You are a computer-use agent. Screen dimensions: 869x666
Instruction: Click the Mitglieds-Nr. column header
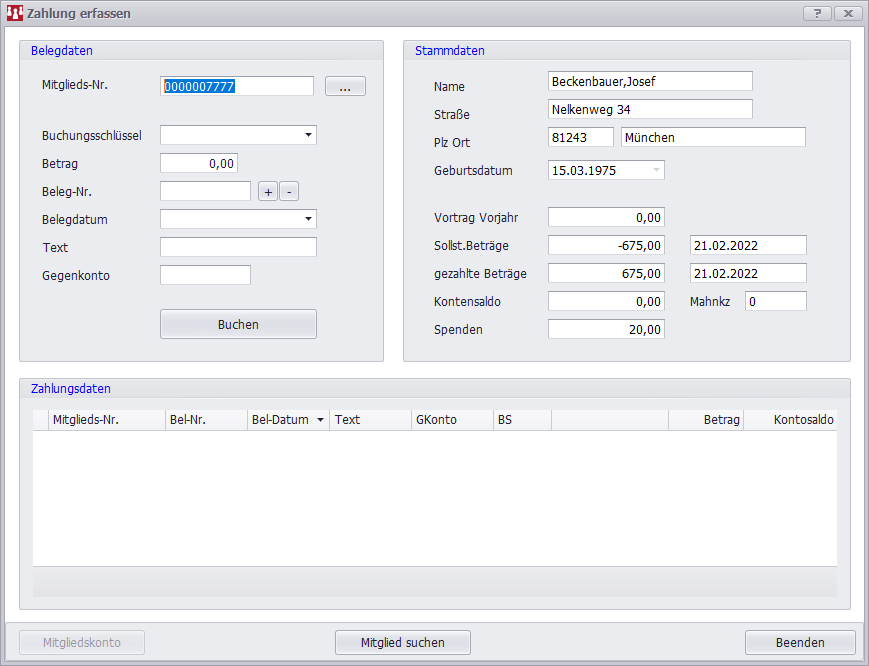click(107, 420)
